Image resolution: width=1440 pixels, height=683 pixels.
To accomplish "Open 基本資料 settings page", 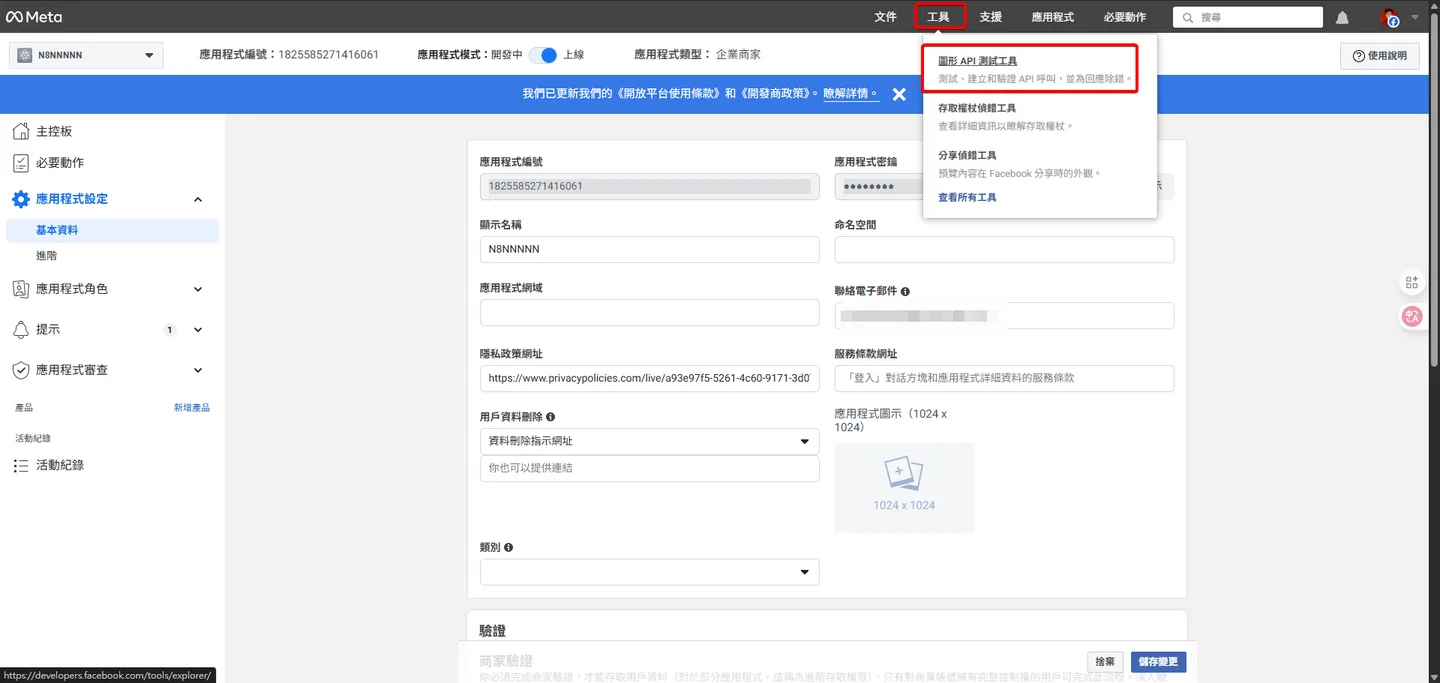I will click(x=112, y=230).
